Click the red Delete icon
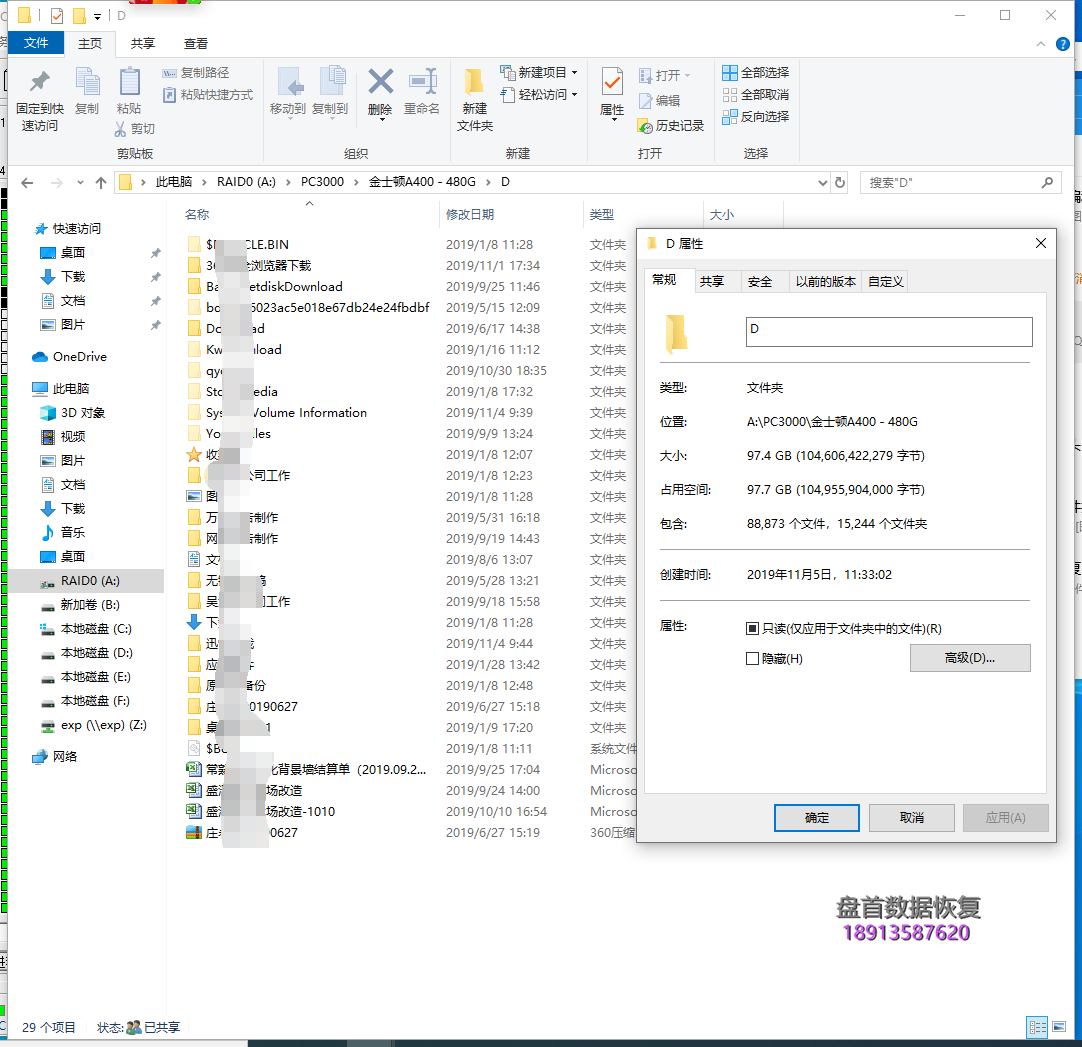Image resolution: width=1082 pixels, height=1047 pixels. click(x=380, y=82)
